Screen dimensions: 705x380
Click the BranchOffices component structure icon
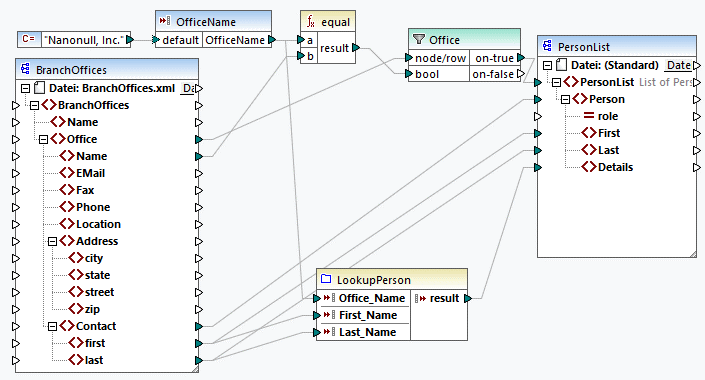pos(25,69)
